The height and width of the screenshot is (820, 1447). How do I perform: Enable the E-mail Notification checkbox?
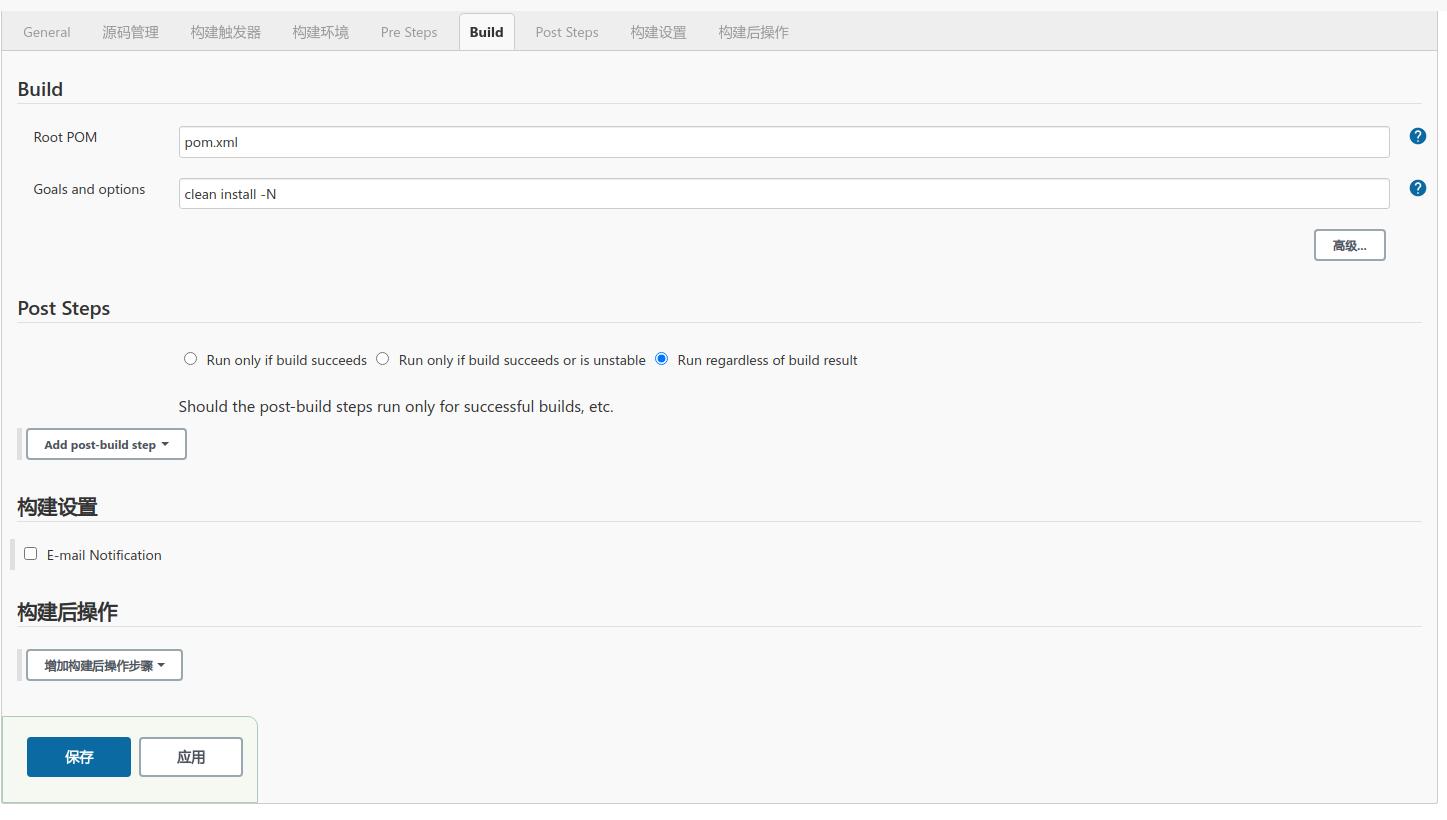[x=31, y=554]
